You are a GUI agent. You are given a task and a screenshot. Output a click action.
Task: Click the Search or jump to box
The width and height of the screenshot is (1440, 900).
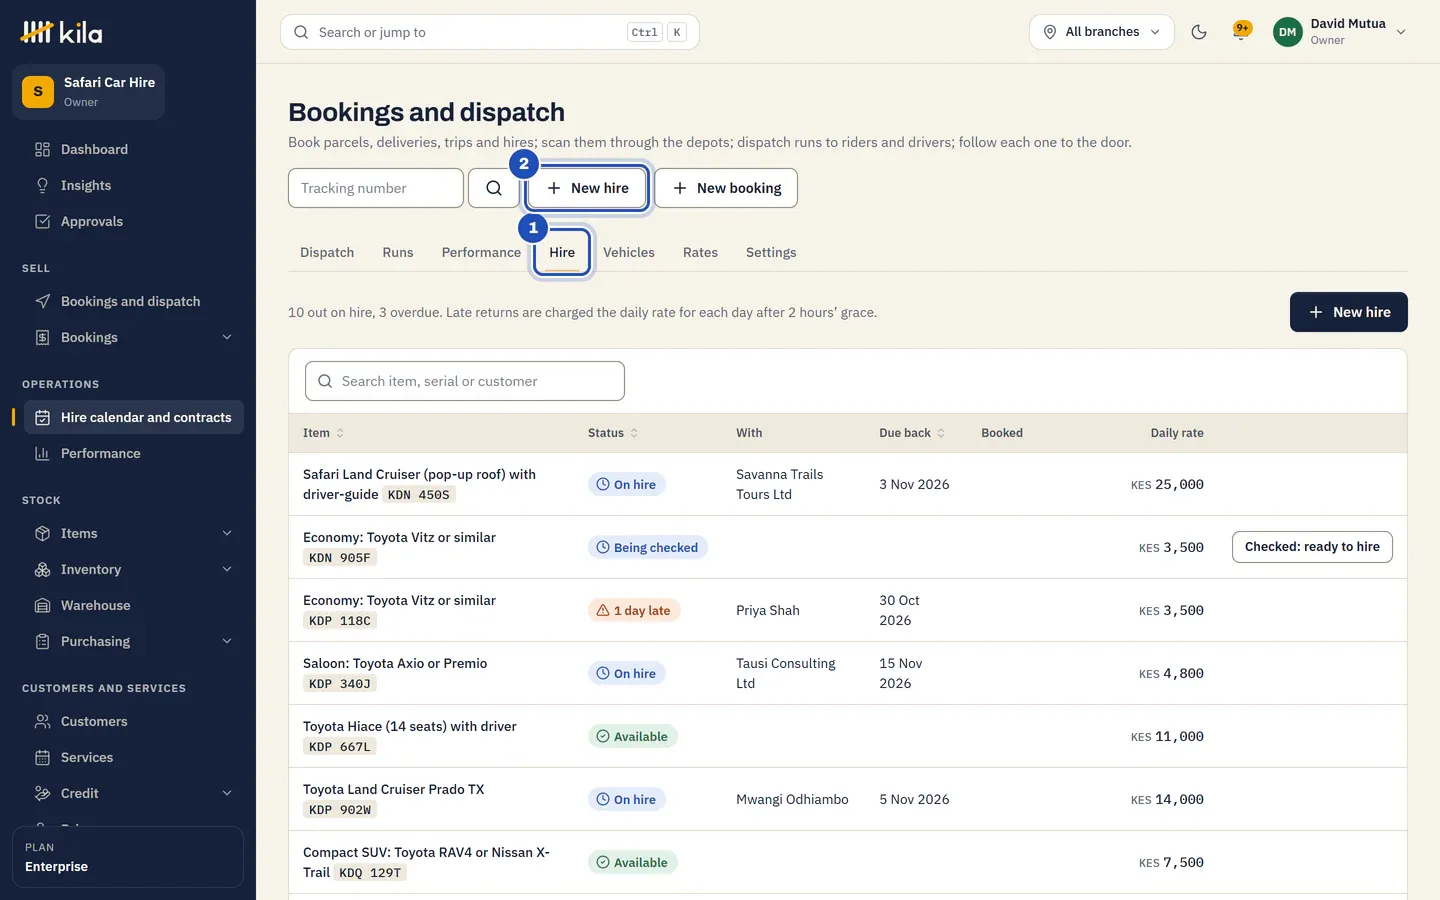click(490, 32)
